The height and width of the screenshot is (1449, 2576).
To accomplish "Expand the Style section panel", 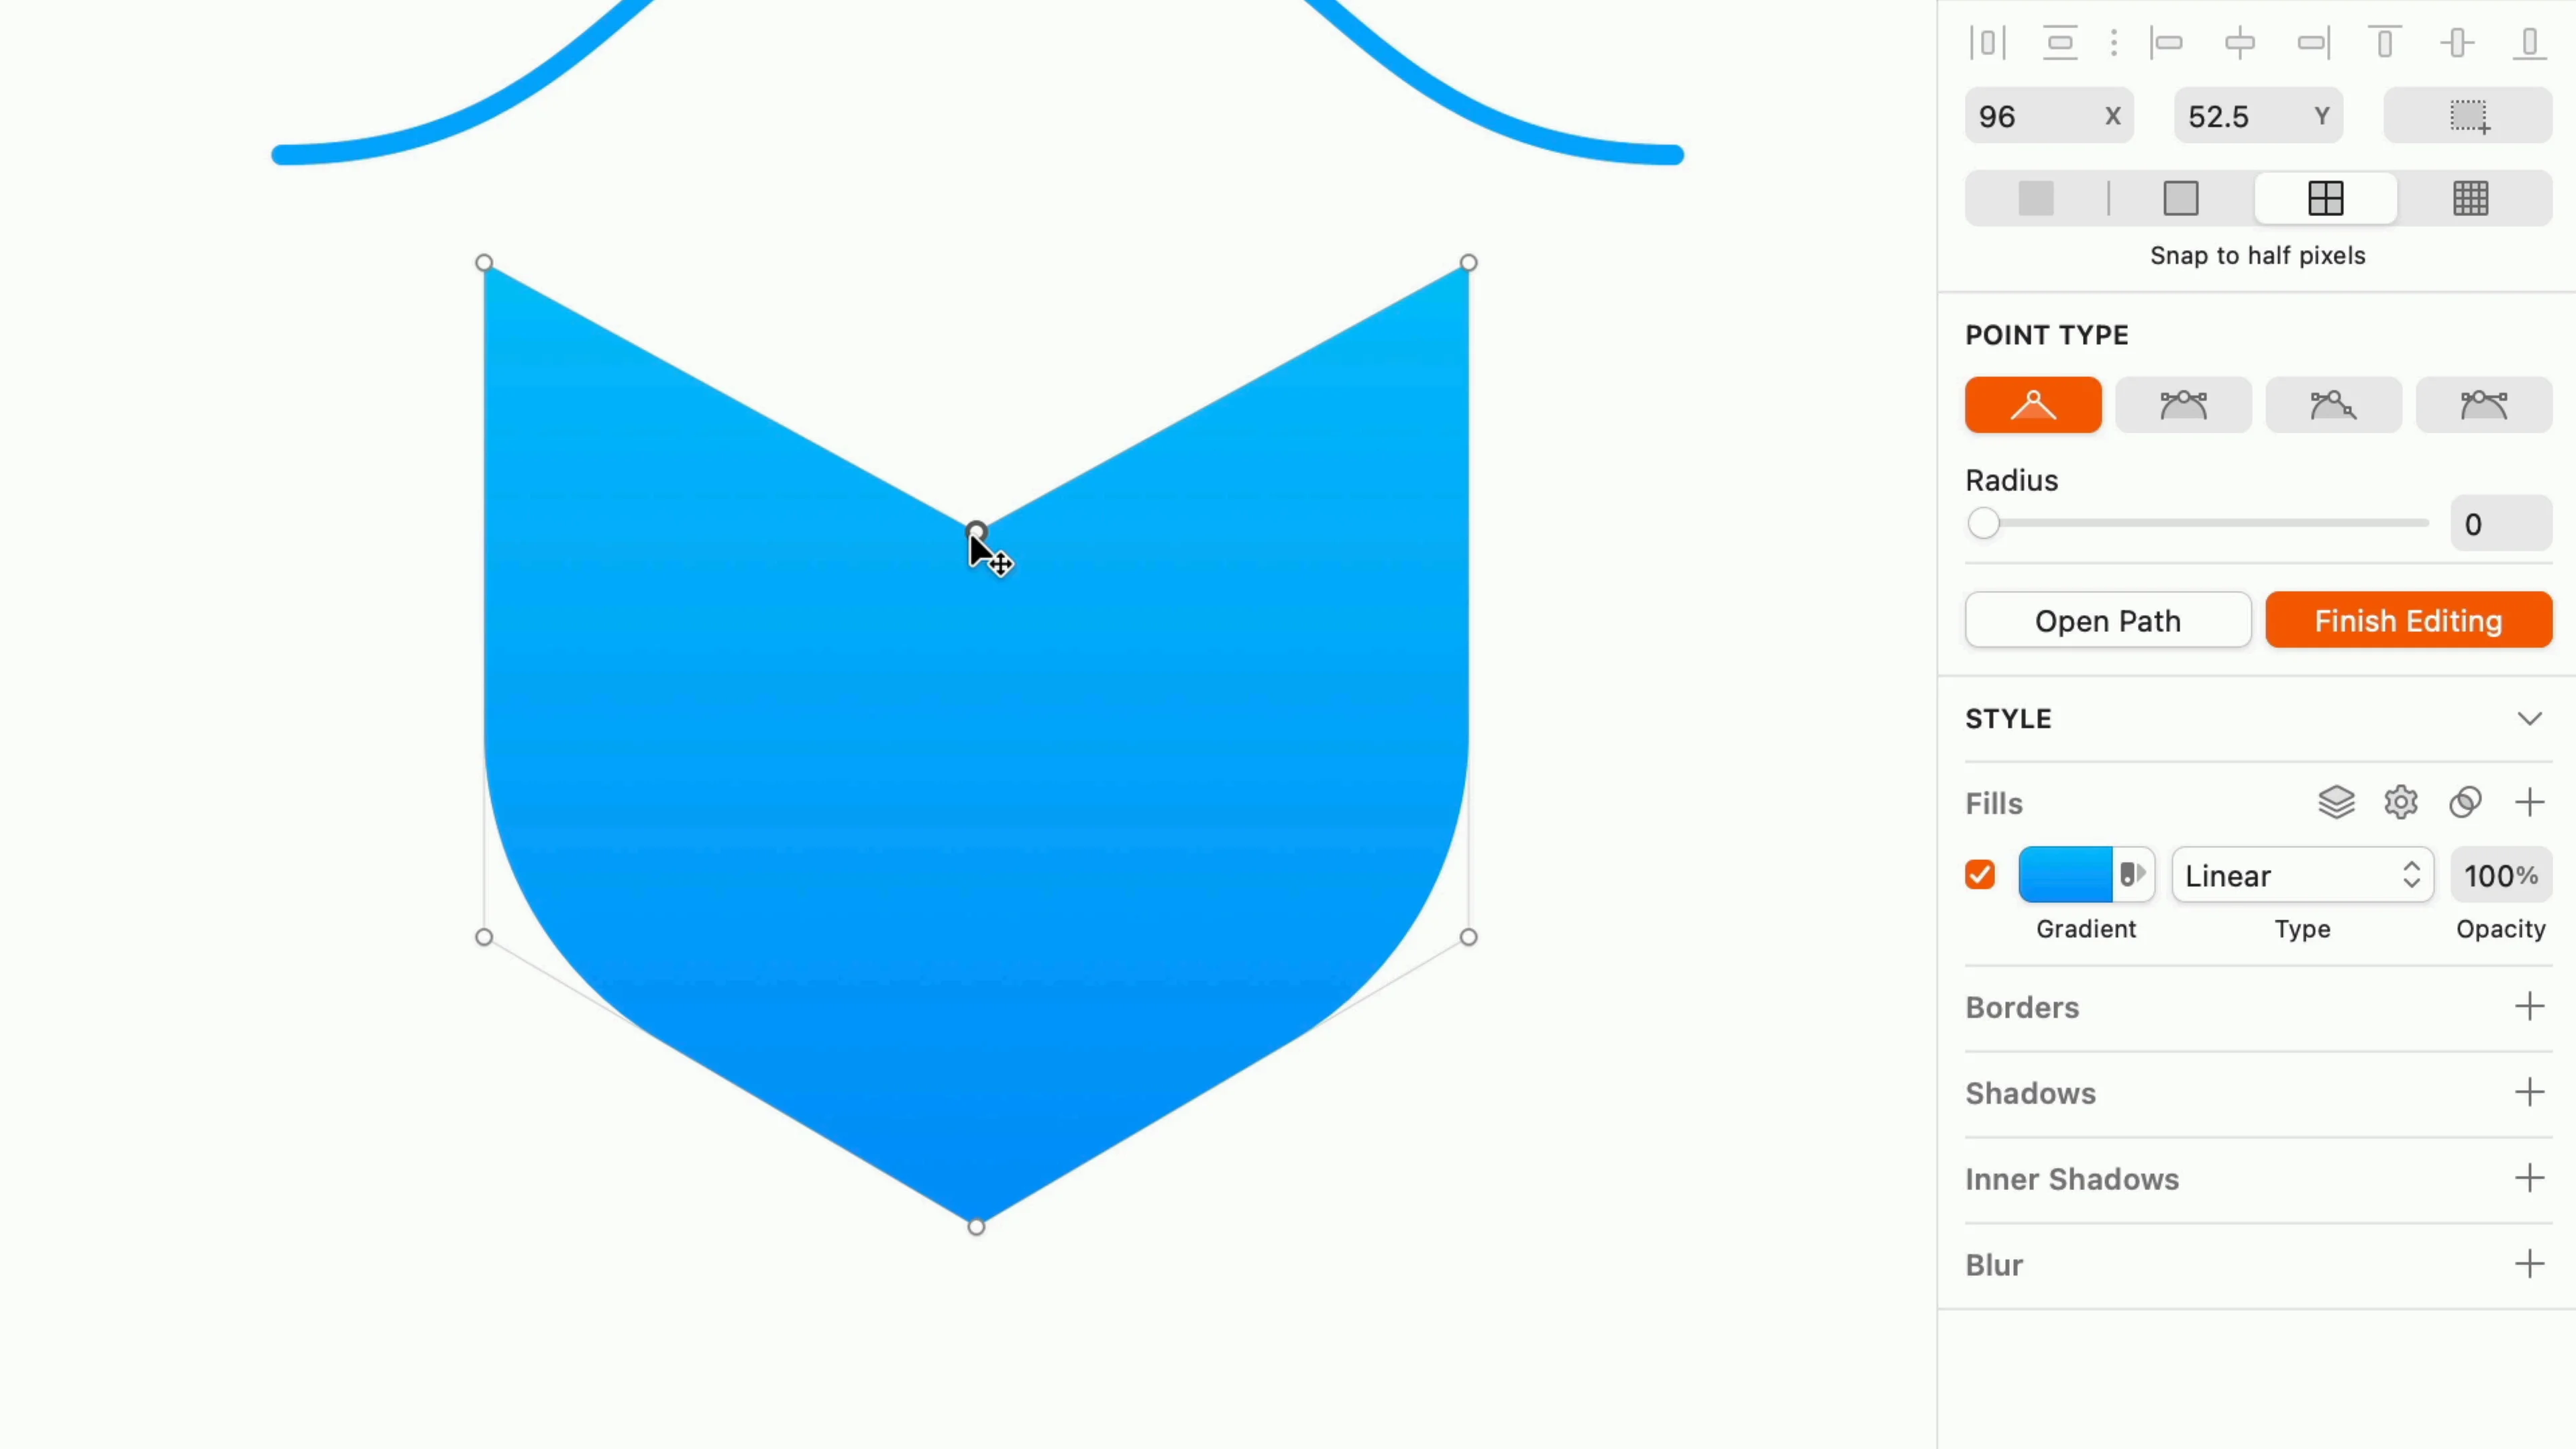I will point(2528,718).
